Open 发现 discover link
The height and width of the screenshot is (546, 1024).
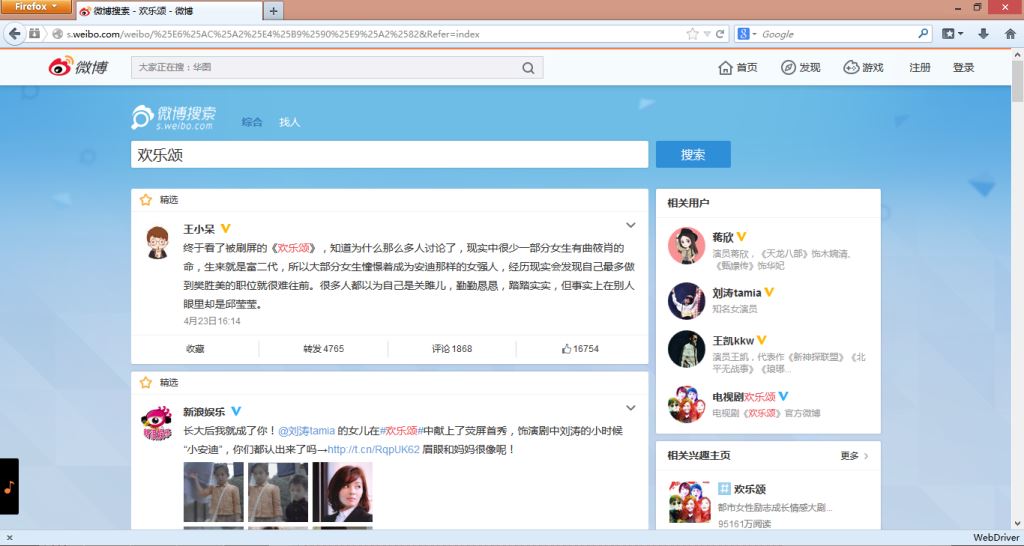[x=801, y=67]
